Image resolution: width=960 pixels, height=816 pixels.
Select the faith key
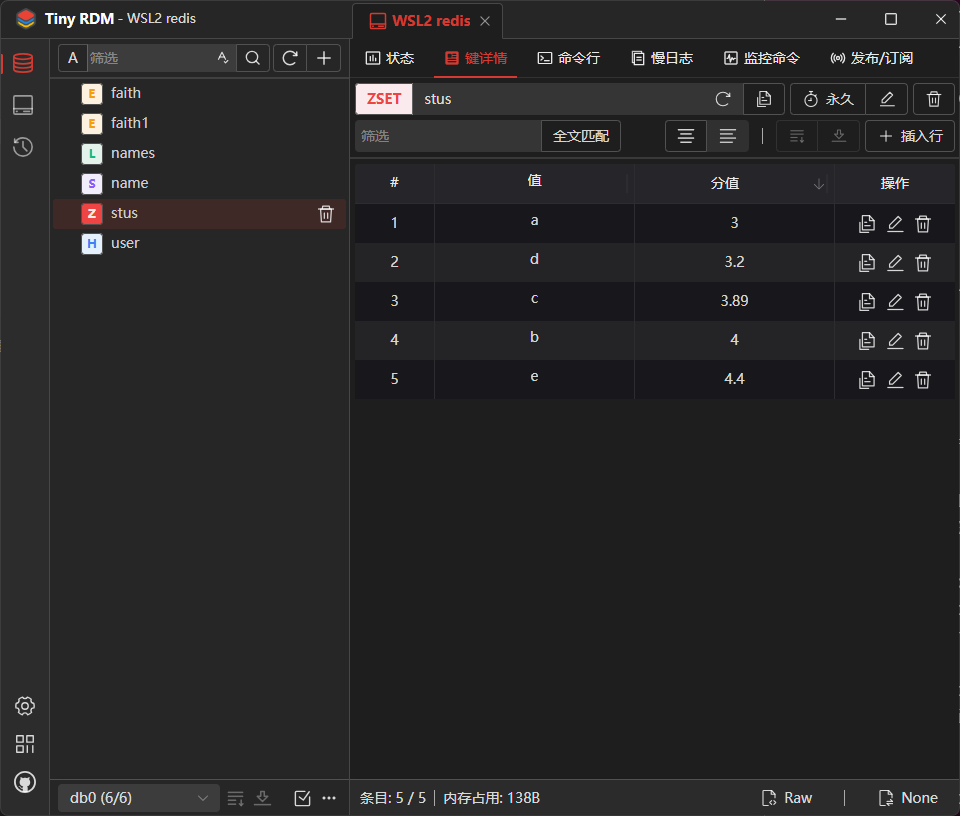pyautogui.click(x=200, y=93)
